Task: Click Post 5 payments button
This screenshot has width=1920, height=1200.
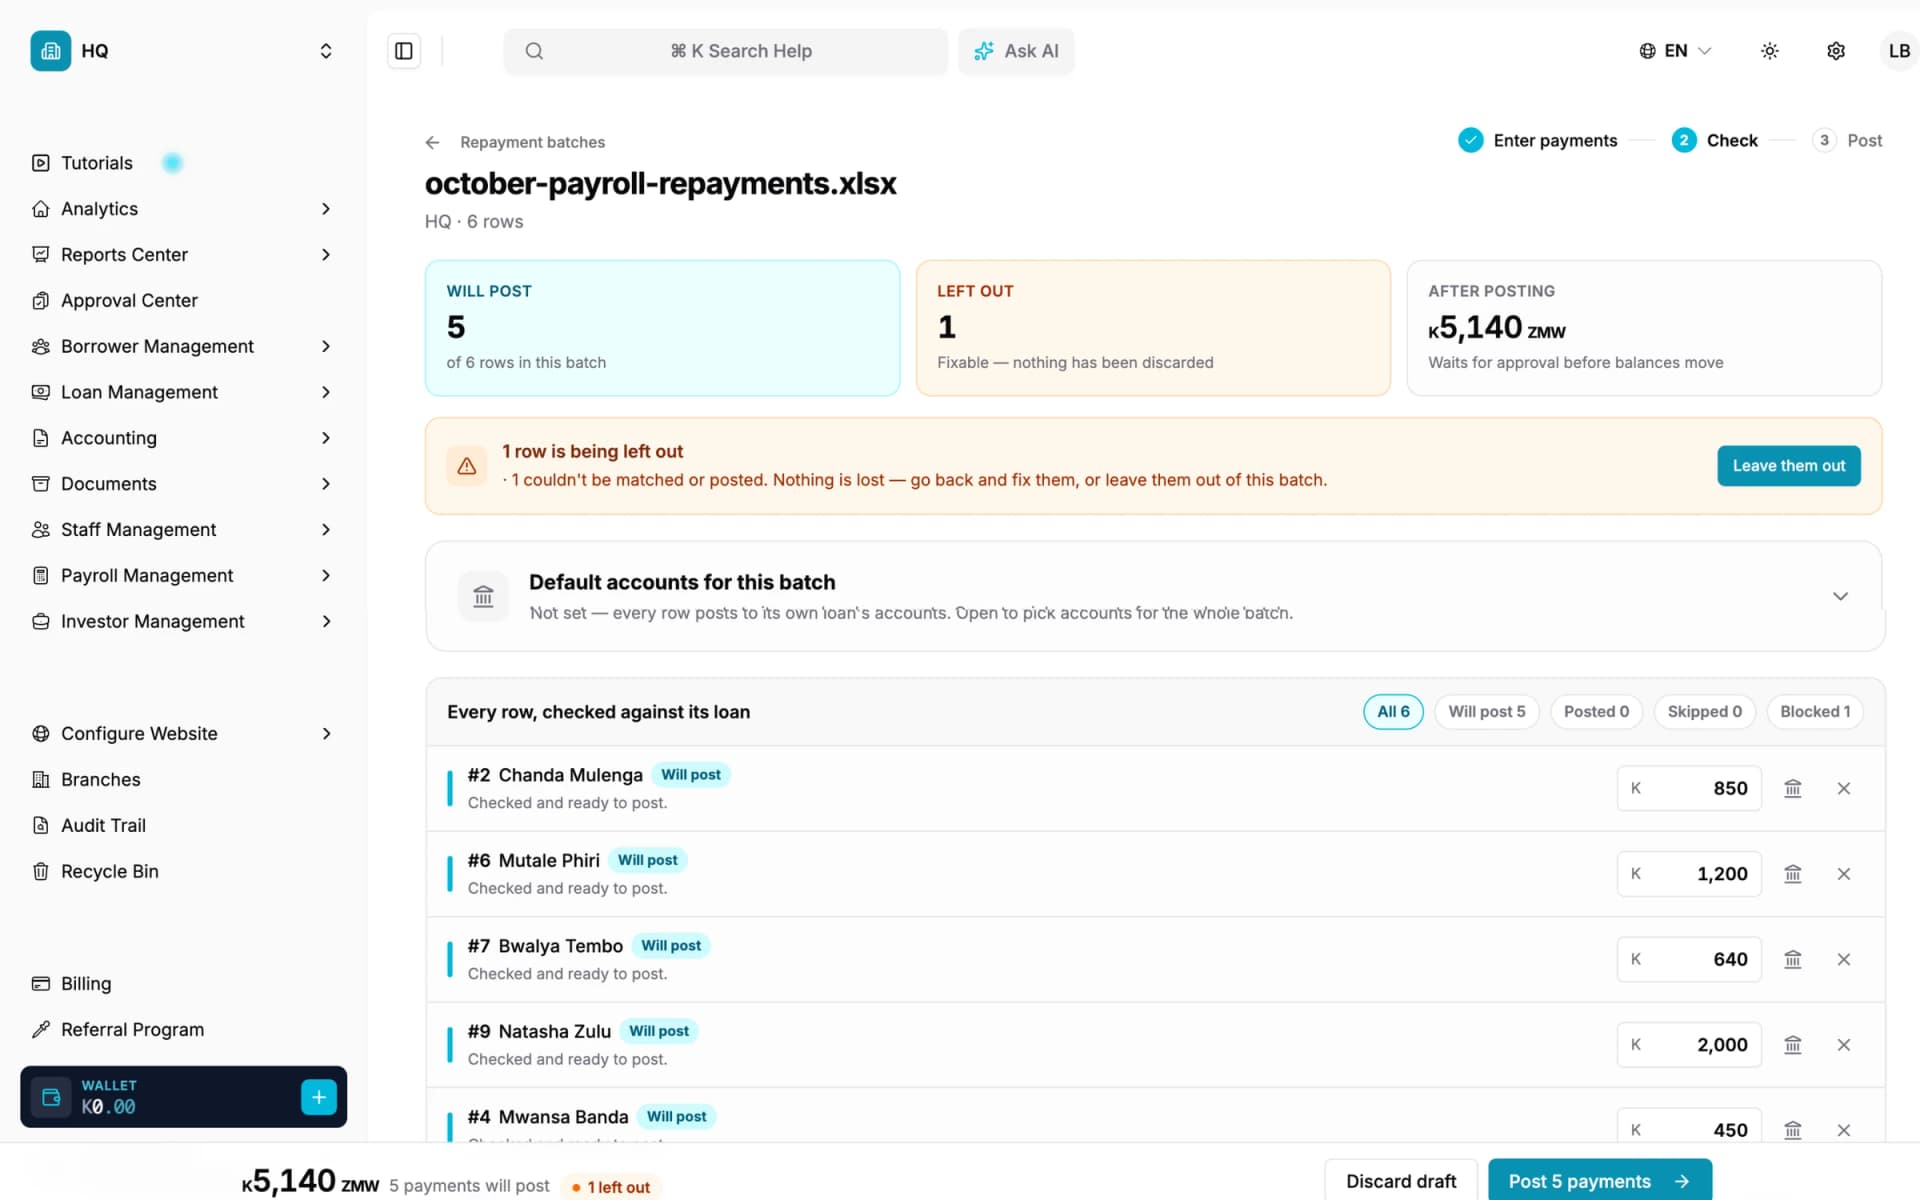Action: (x=1599, y=1181)
